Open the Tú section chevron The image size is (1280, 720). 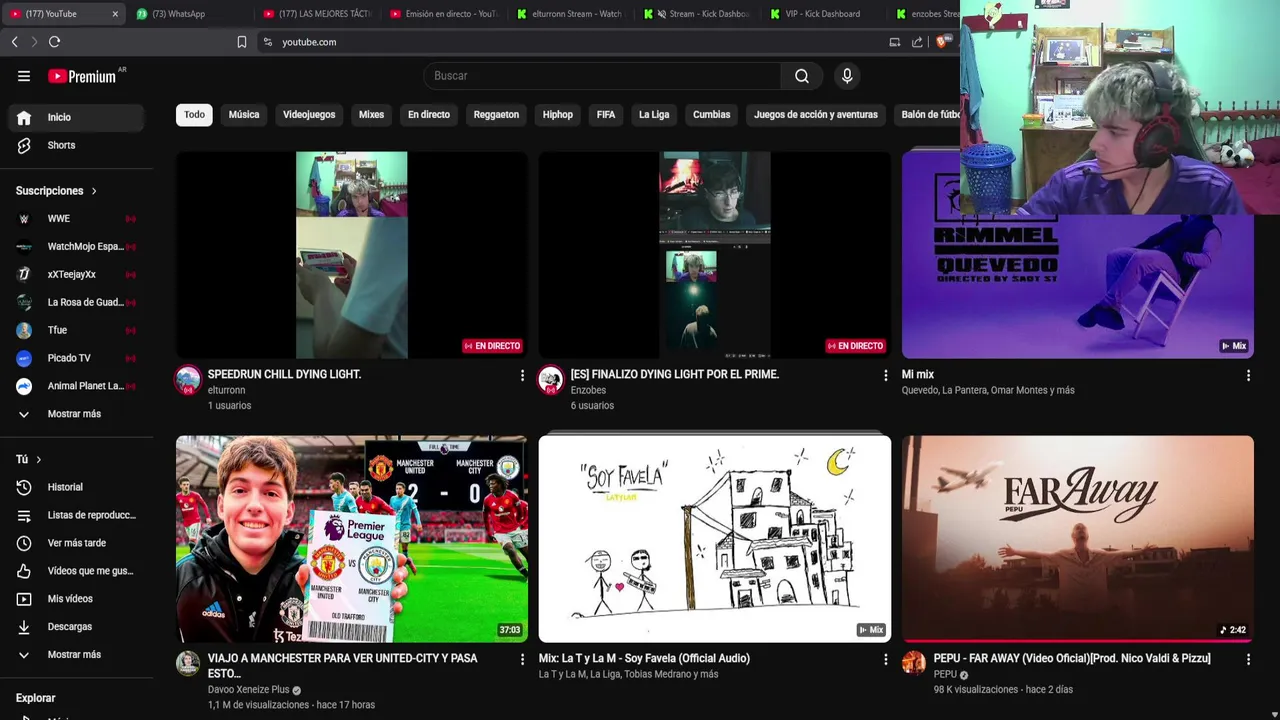38,460
